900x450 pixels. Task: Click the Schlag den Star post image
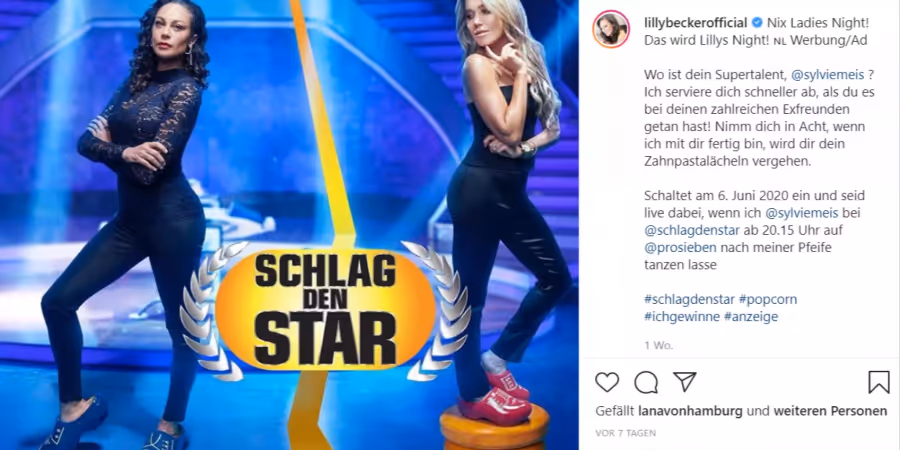click(289, 225)
